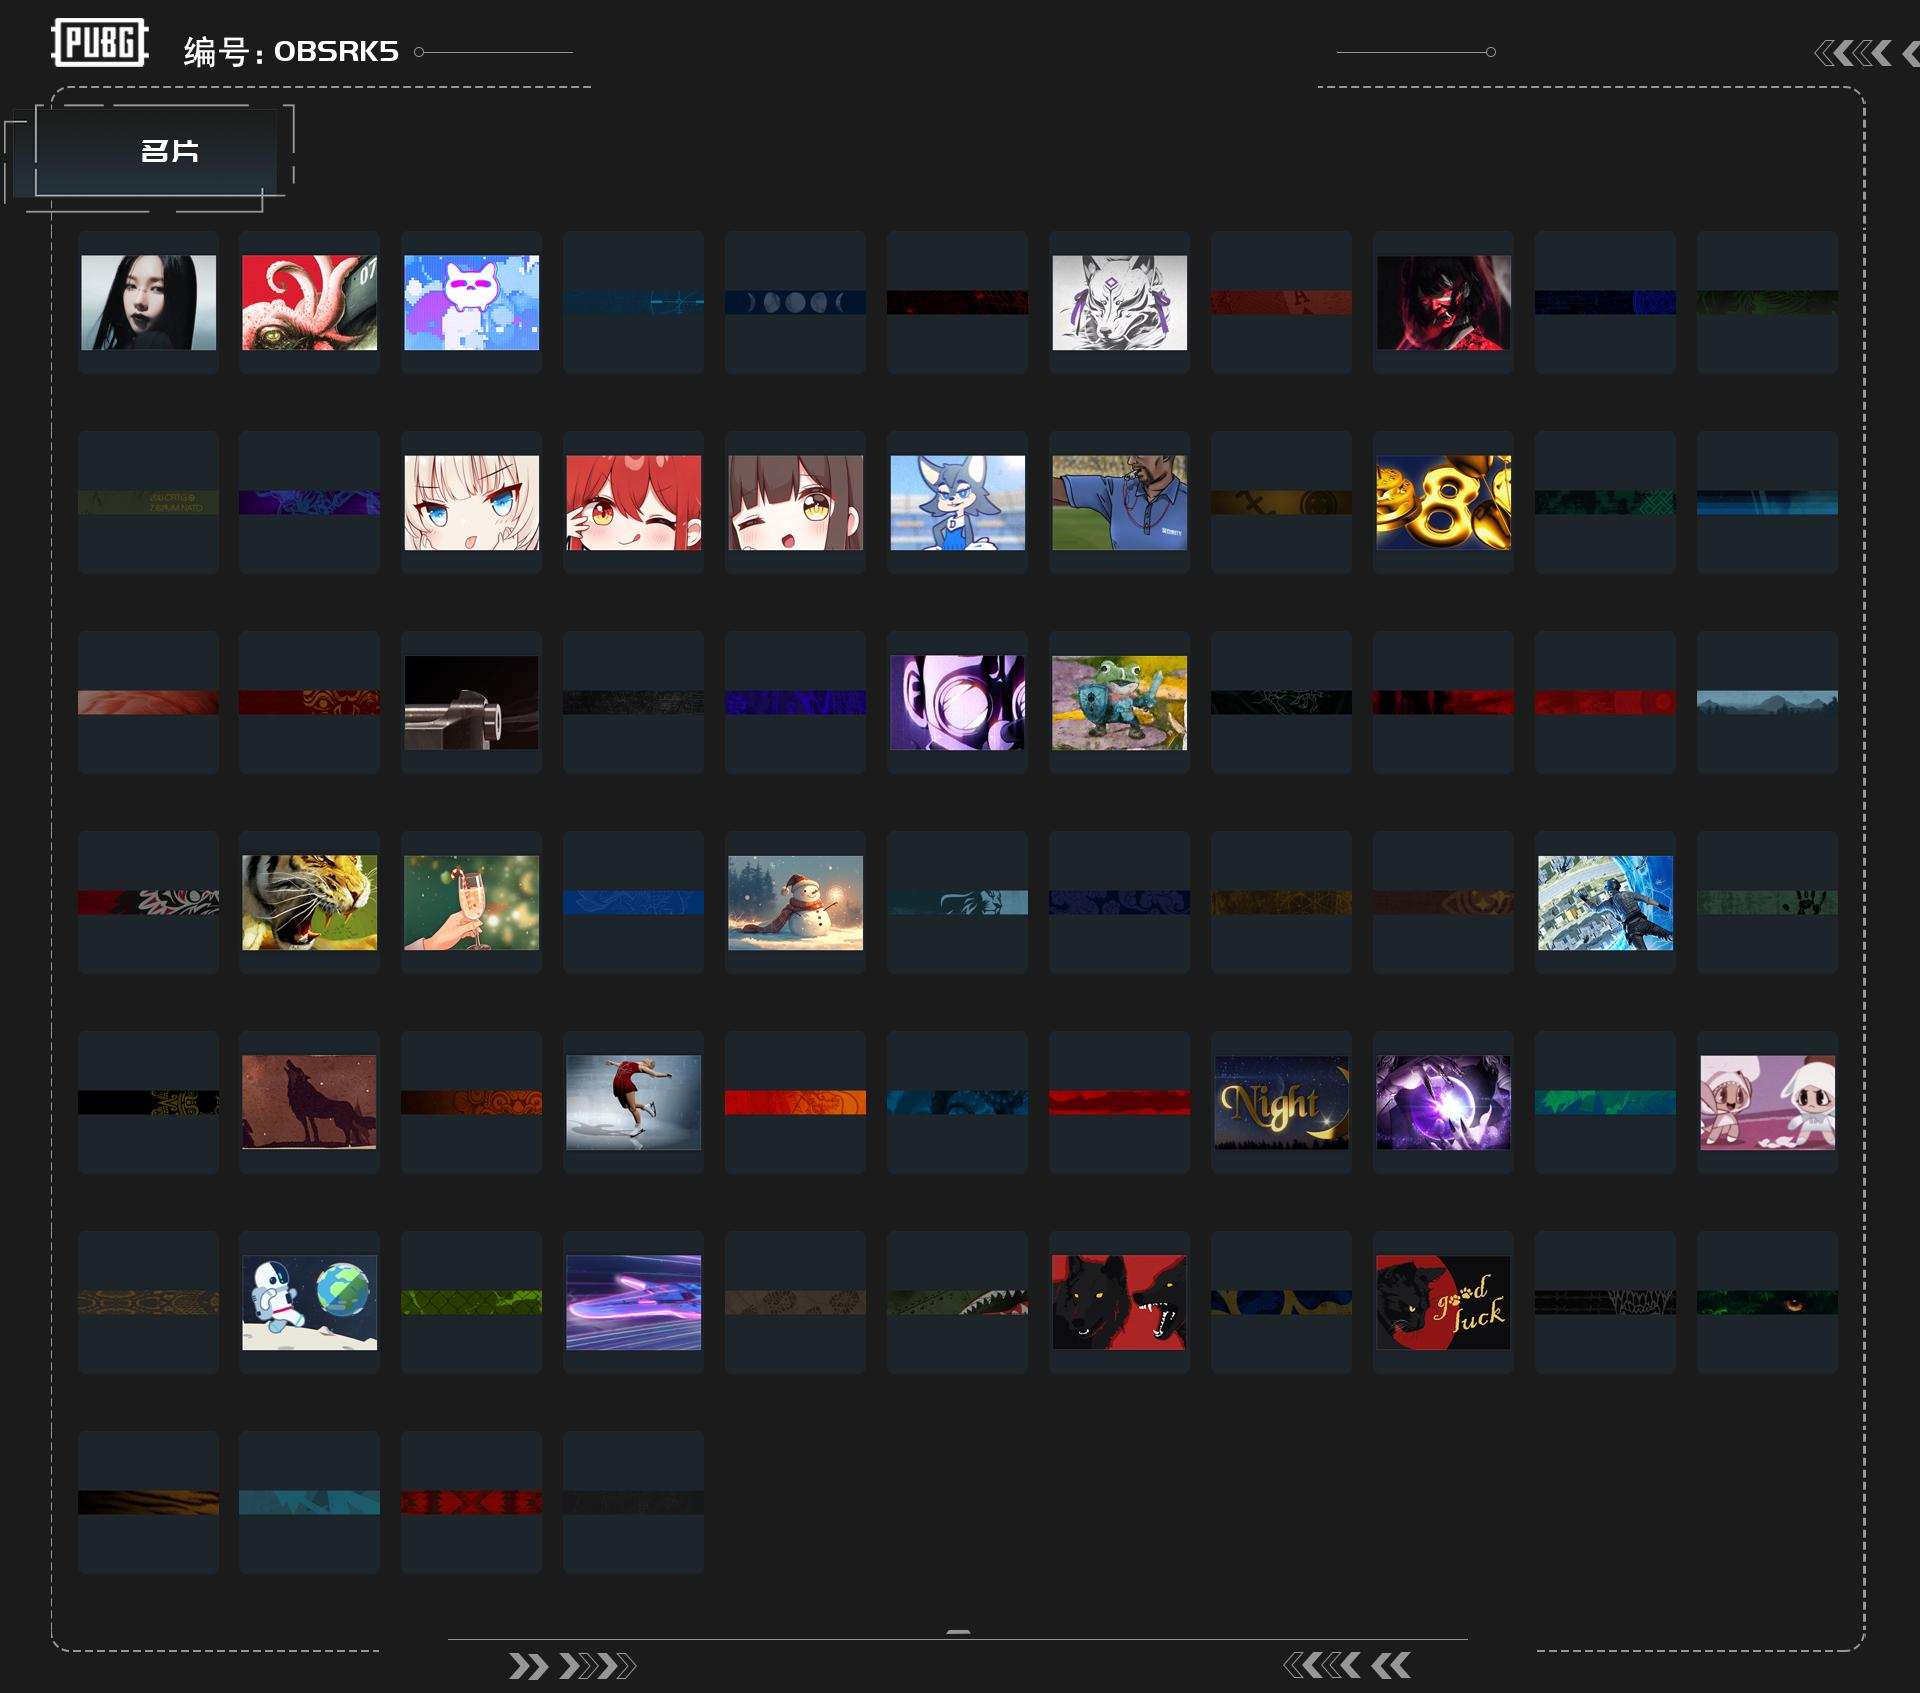Click the PUBG logo
The height and width of the screenshot is (1693, 1920).
100,43
